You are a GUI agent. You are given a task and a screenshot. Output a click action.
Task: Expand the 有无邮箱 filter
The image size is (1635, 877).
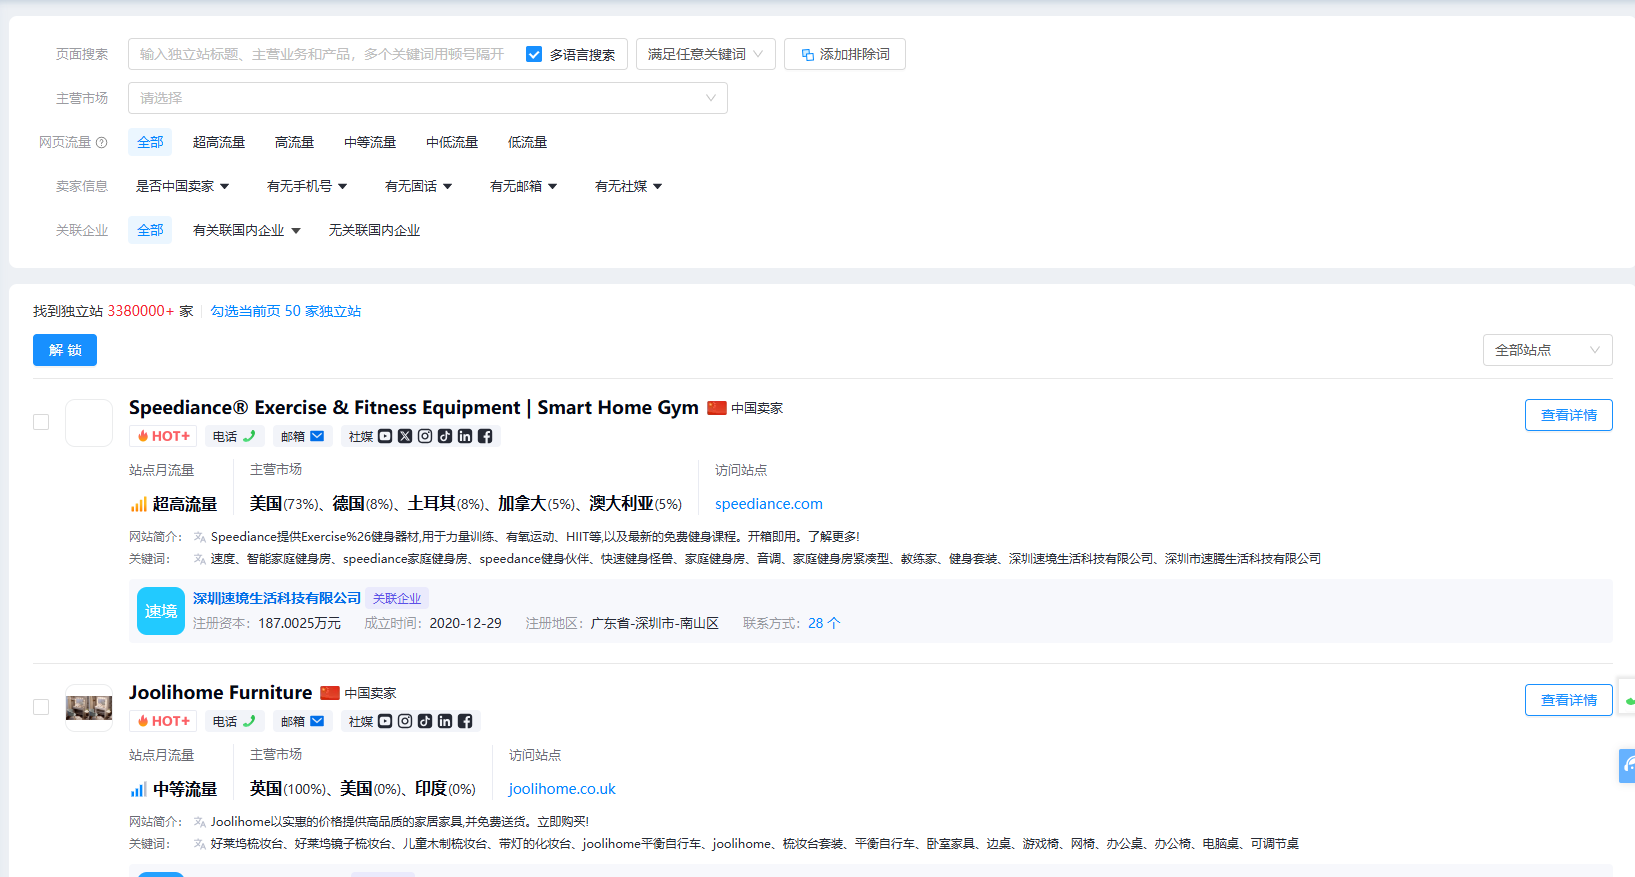pos(524,186)
